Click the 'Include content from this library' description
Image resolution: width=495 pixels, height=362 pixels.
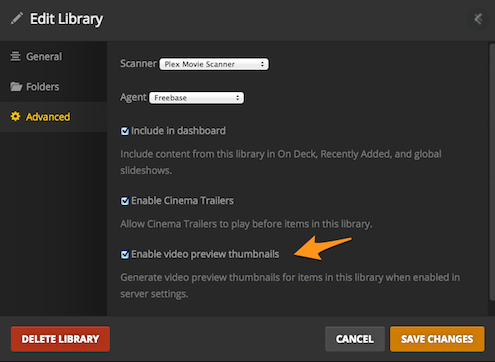[281, 162]
